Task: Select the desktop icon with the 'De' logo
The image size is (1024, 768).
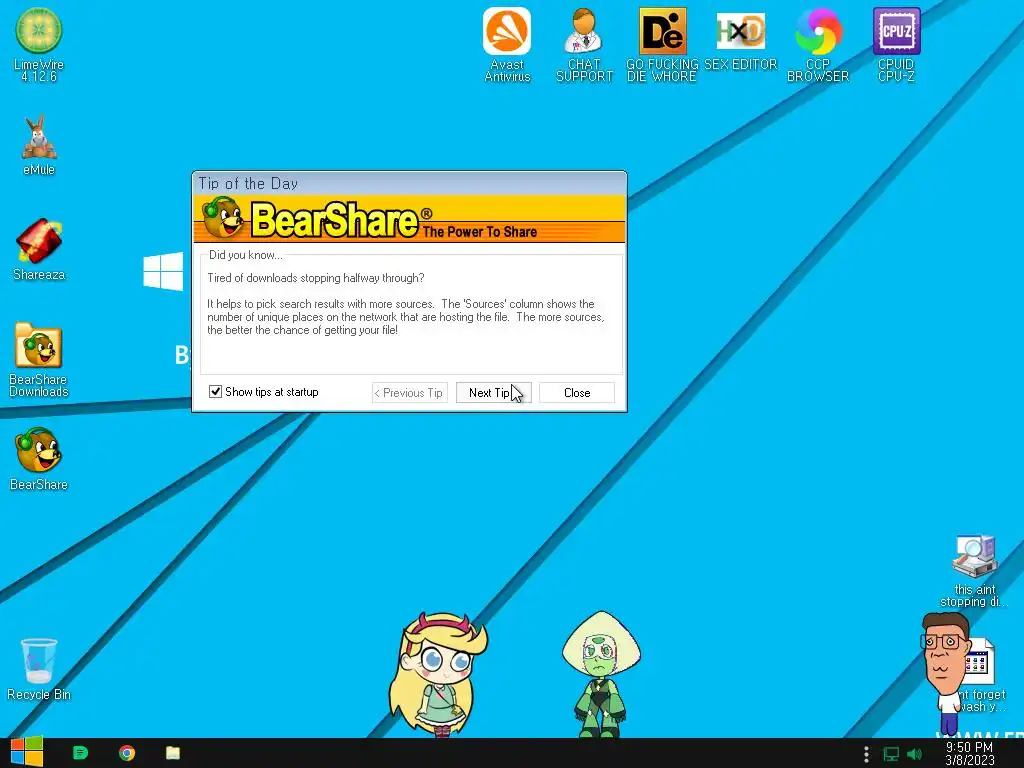Action: (662, 44)
